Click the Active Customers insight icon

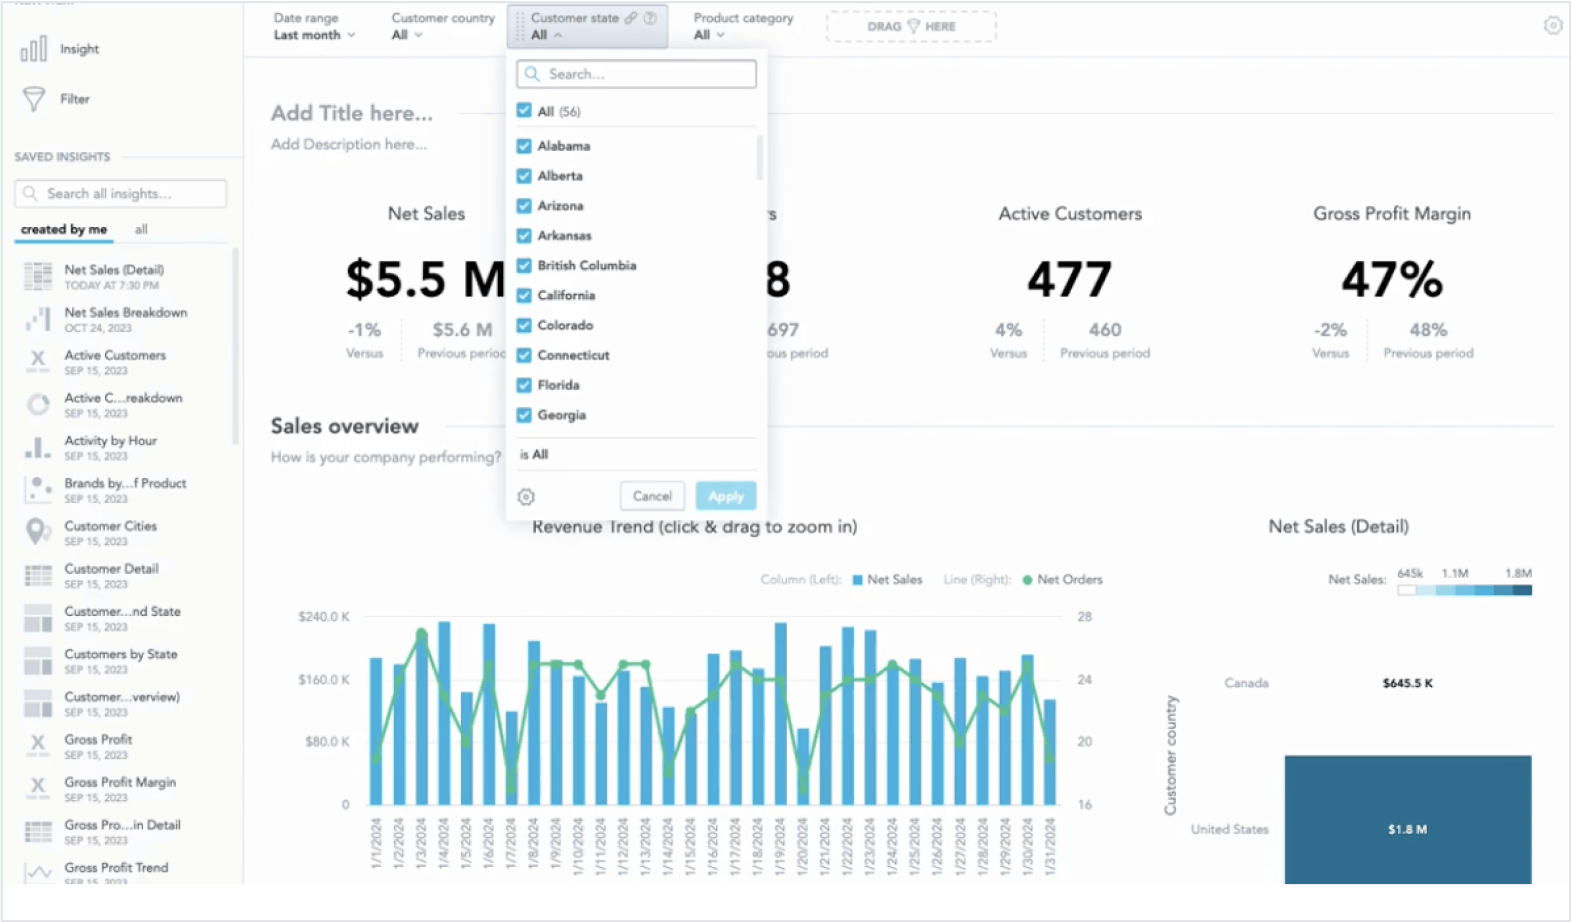tap(38, 361)
